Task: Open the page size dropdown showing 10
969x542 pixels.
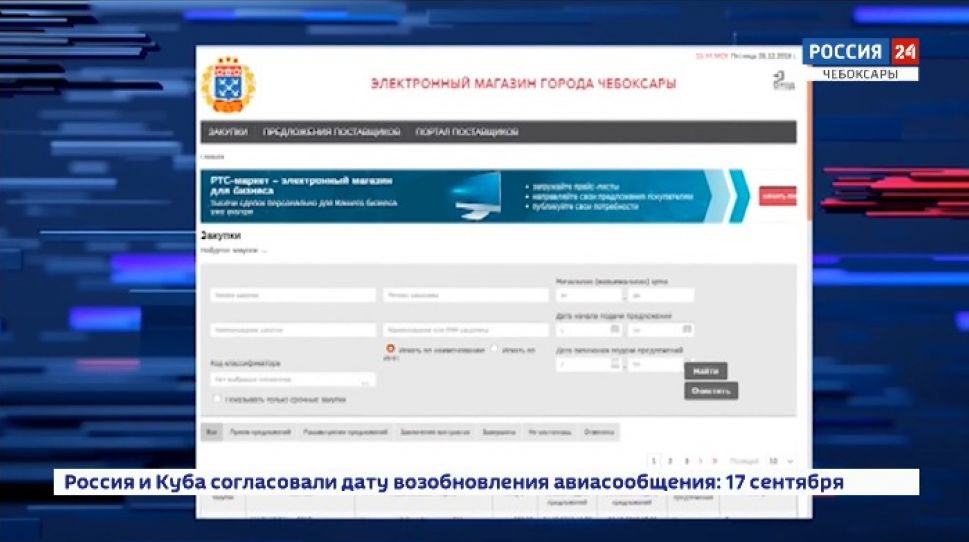Action: [x=781, y=461]
